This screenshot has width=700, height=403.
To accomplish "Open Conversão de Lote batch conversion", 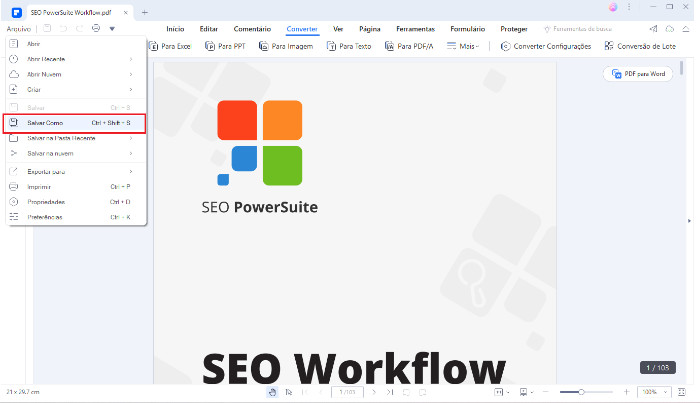I will [640, 46].
